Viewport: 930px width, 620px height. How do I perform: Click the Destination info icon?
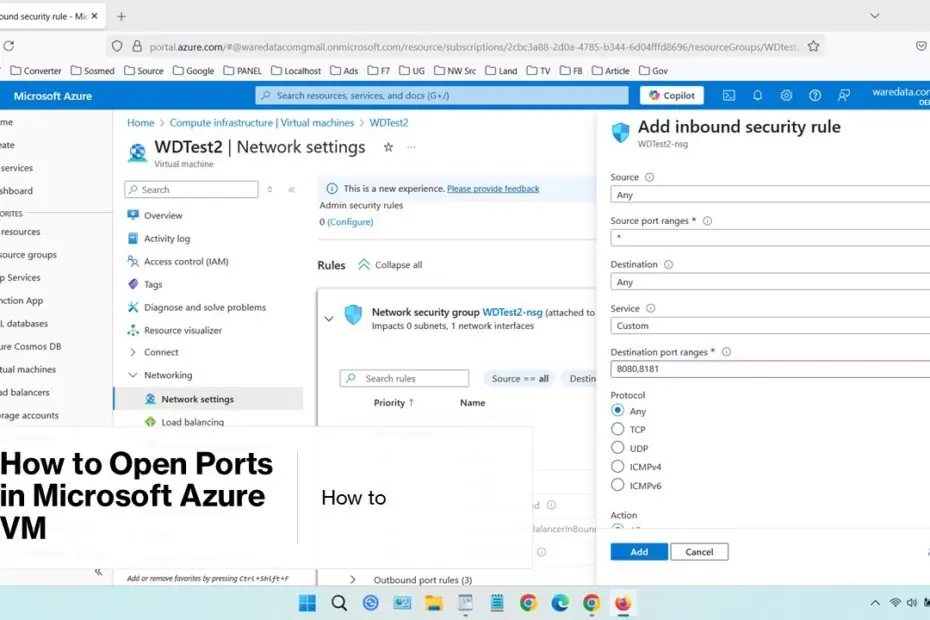tap(668, 265)
